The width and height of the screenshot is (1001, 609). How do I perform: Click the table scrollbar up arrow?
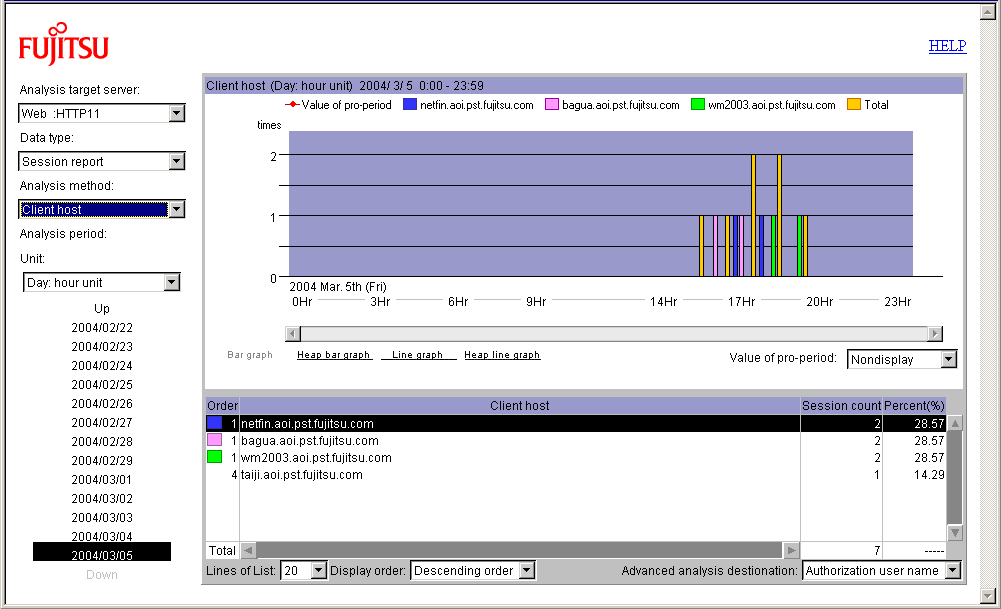coord(955,423)
